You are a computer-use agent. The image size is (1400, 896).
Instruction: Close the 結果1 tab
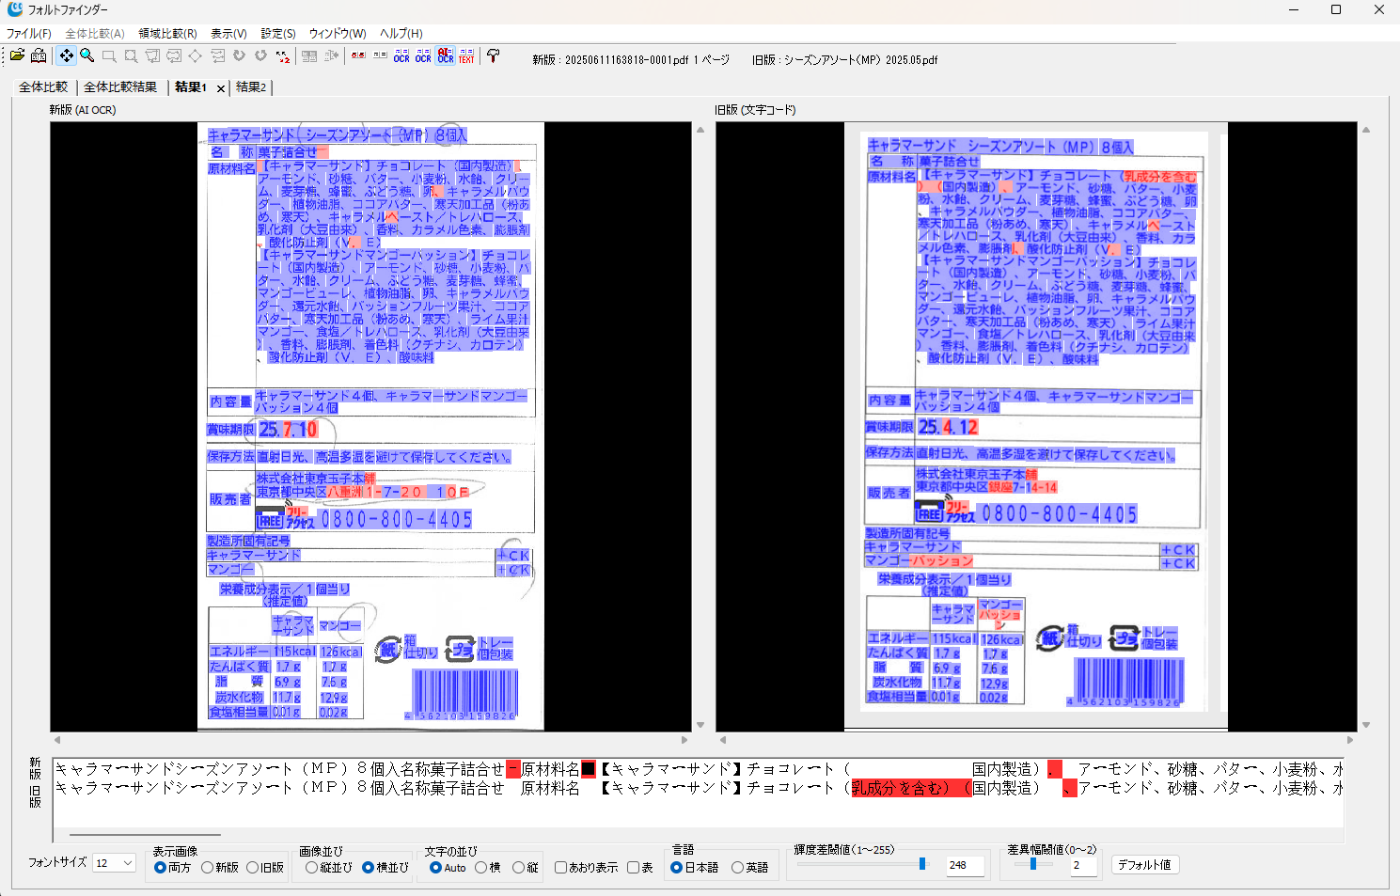tap(221, 88)
